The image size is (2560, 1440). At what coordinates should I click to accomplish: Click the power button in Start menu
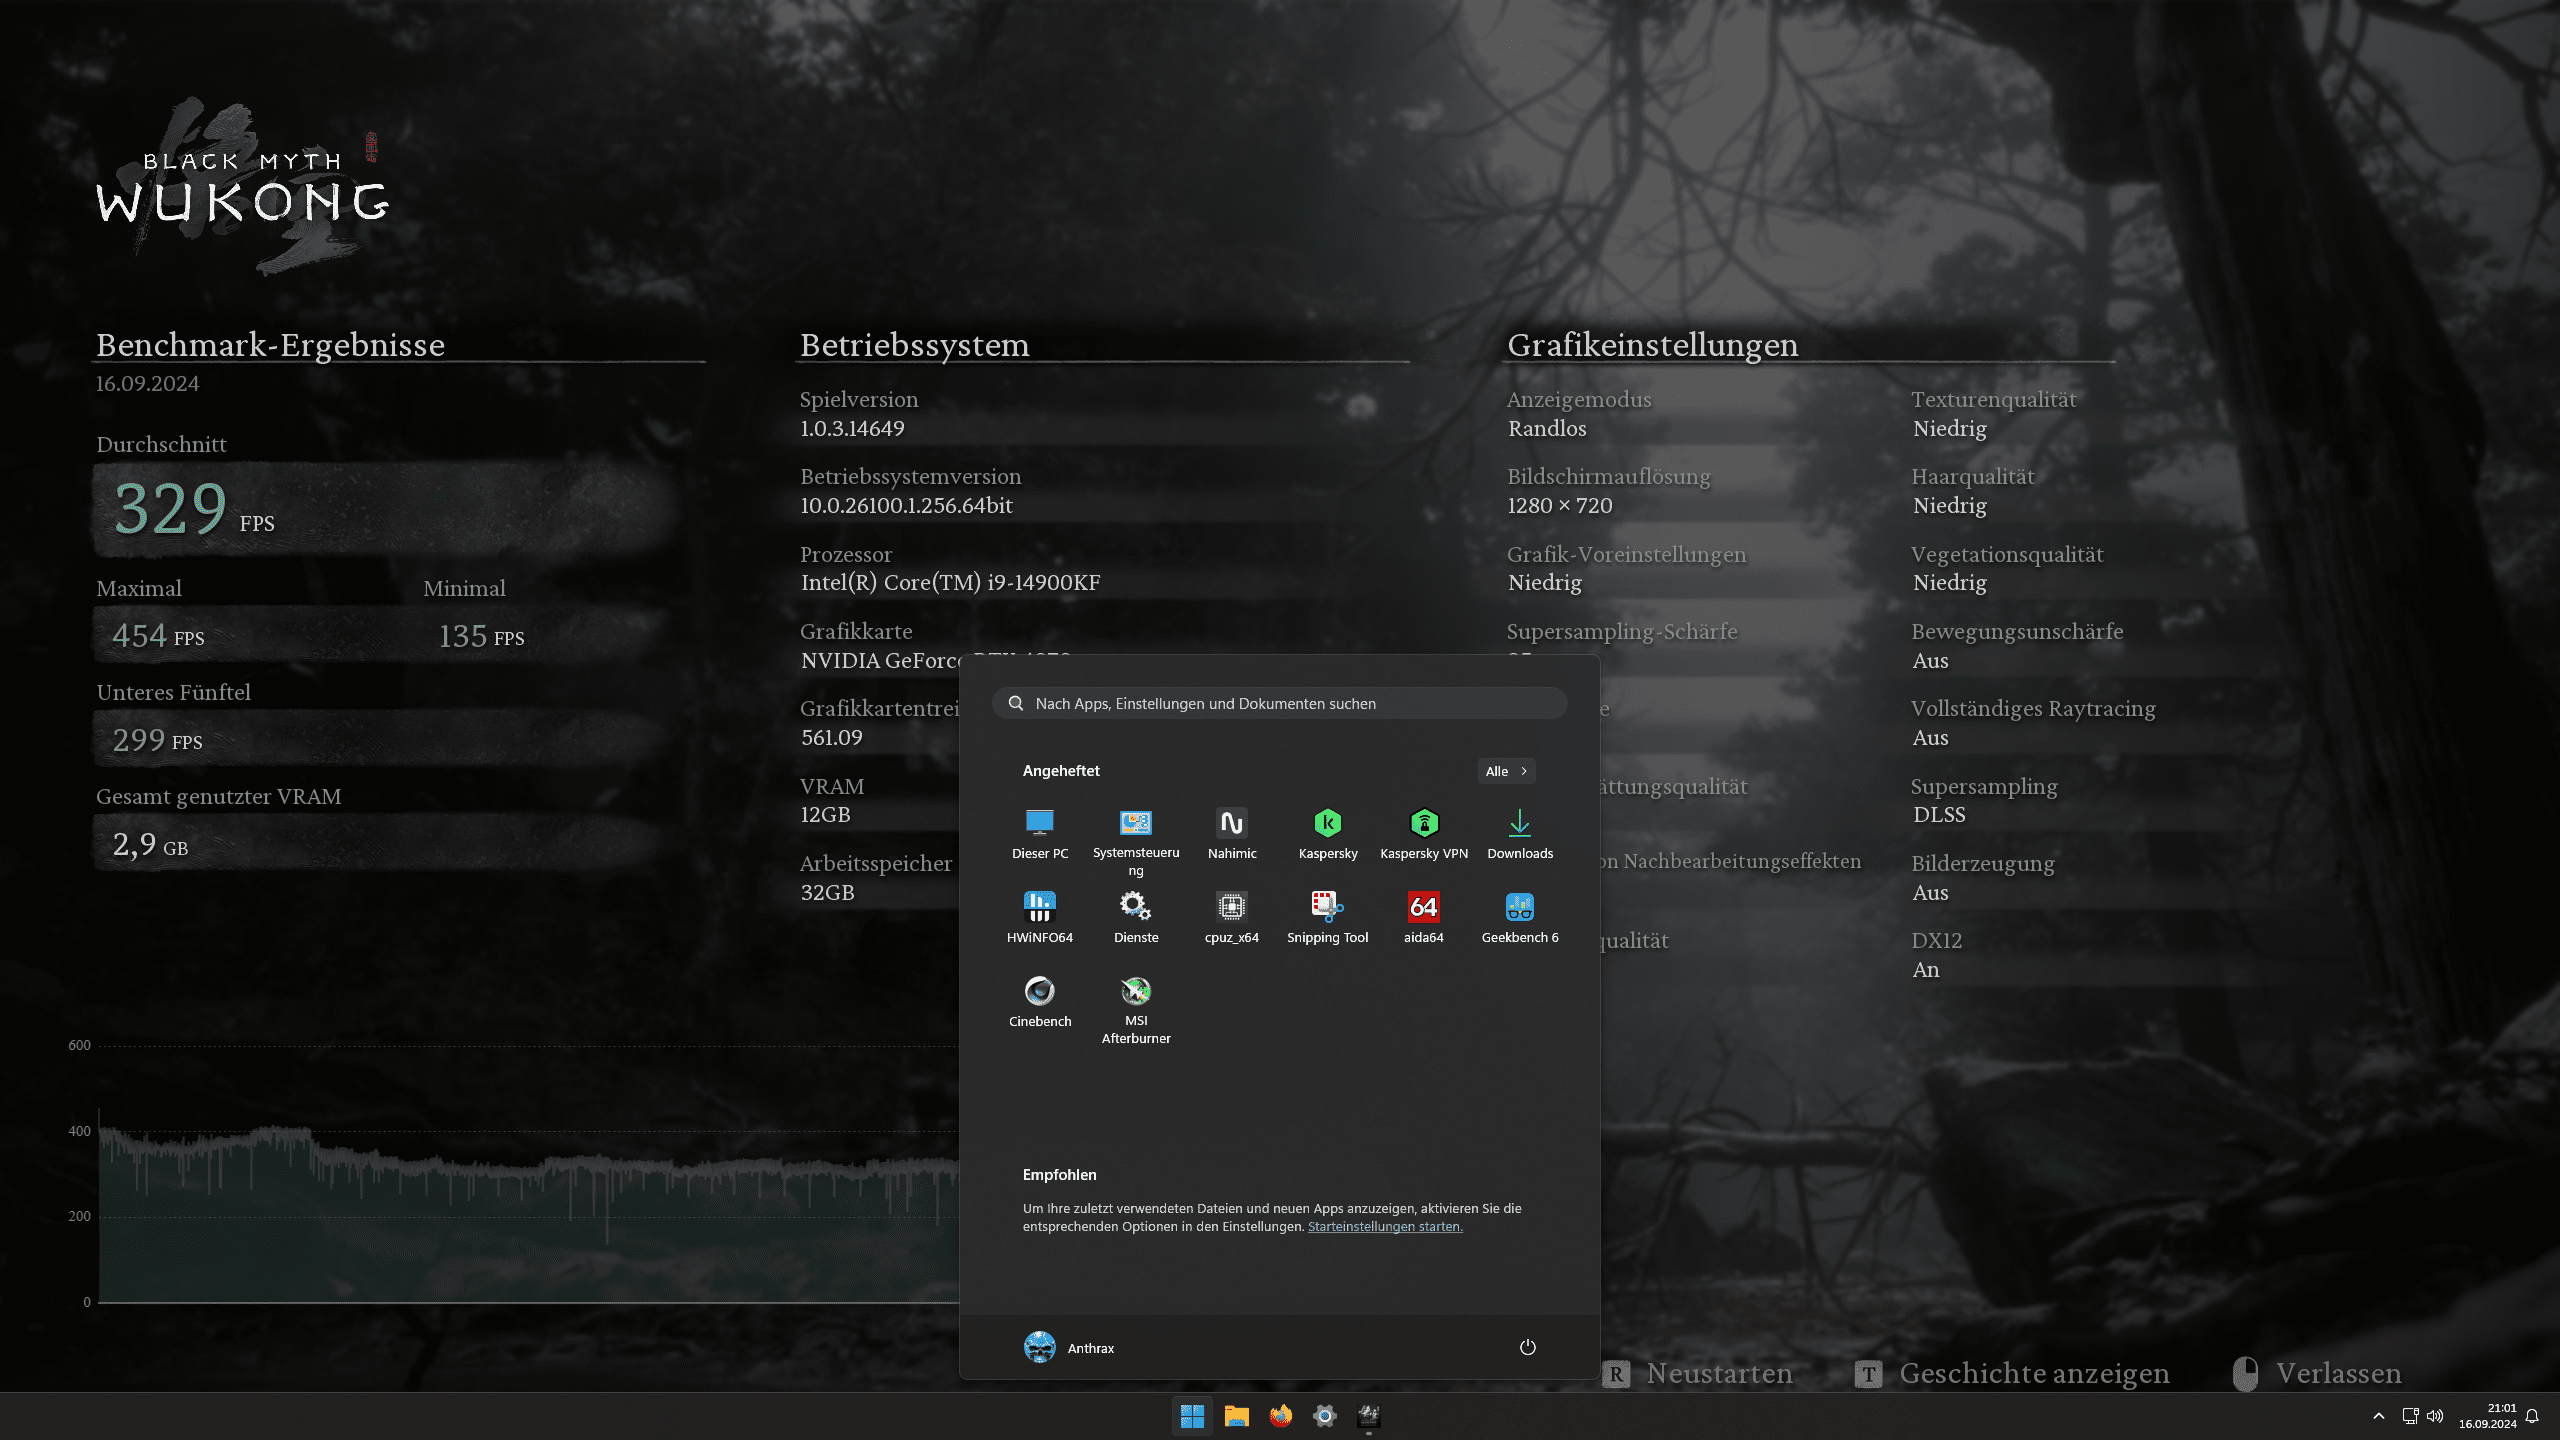tap(1527, 1347)
